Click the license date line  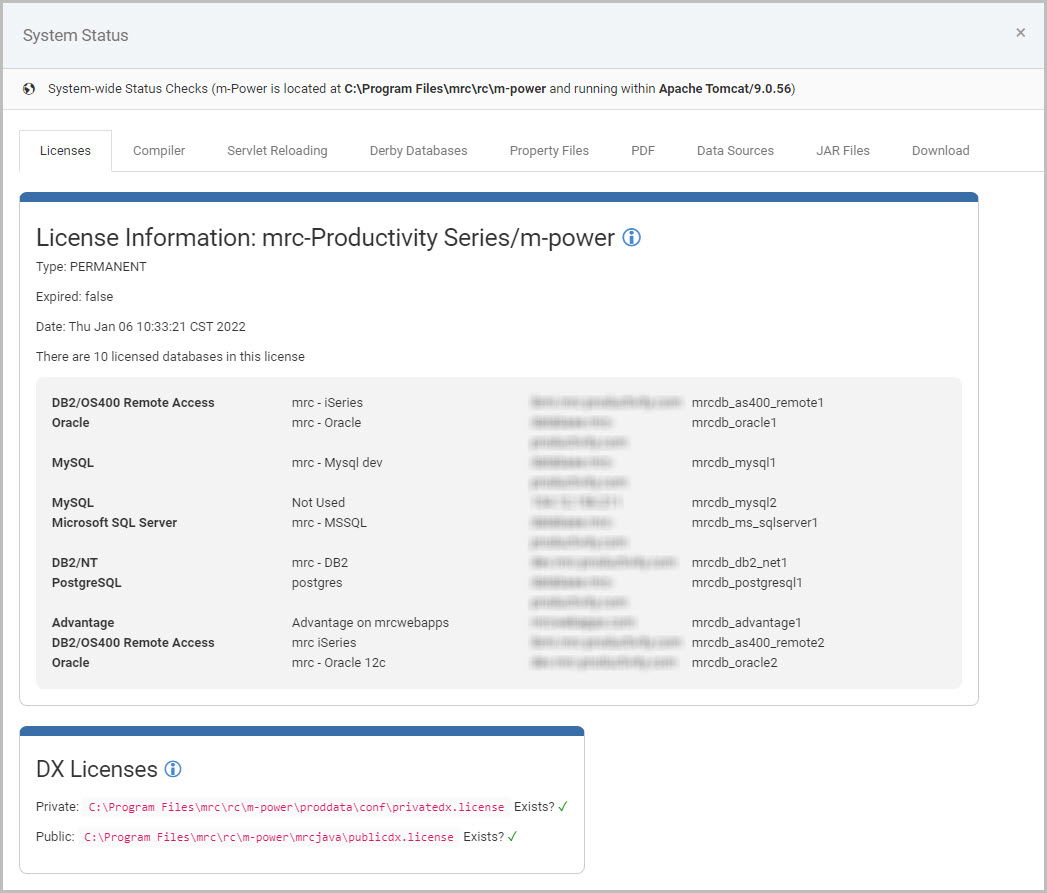point(141,327)
